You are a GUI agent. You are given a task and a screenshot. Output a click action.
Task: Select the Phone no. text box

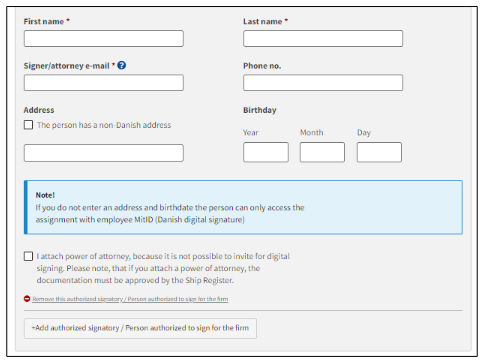323,83
